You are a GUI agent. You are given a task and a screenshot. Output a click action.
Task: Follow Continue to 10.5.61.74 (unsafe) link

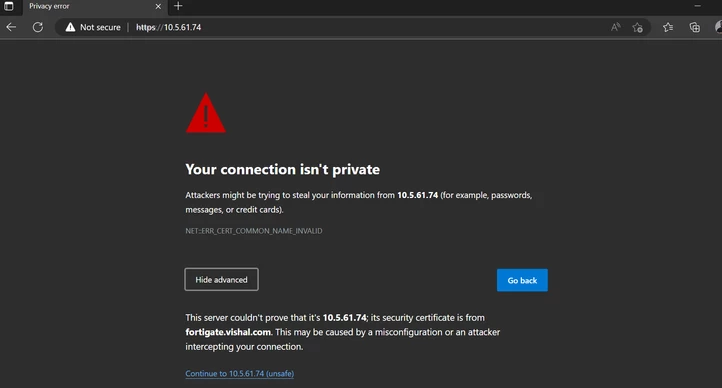[239, 373]
